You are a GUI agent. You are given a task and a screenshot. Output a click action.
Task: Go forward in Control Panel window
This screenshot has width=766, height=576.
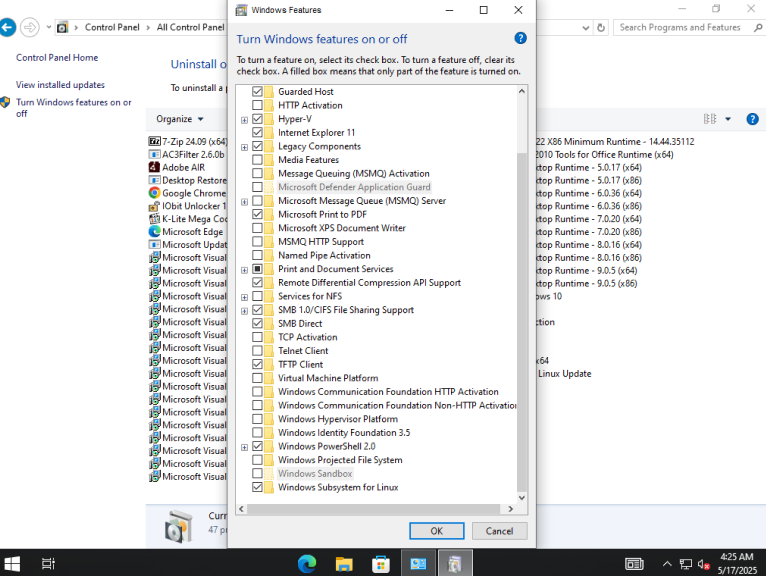pyautogui.click(x=30, y=27)
